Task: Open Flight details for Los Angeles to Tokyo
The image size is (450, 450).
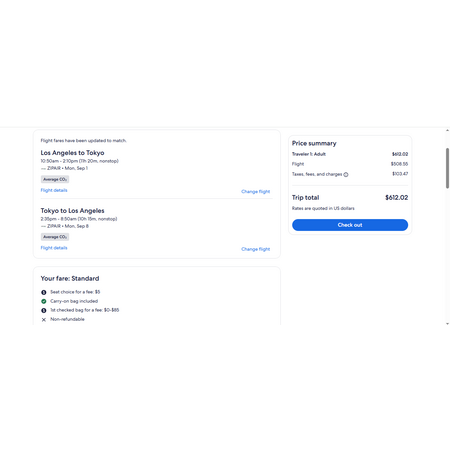Action: tap(54, 190)
